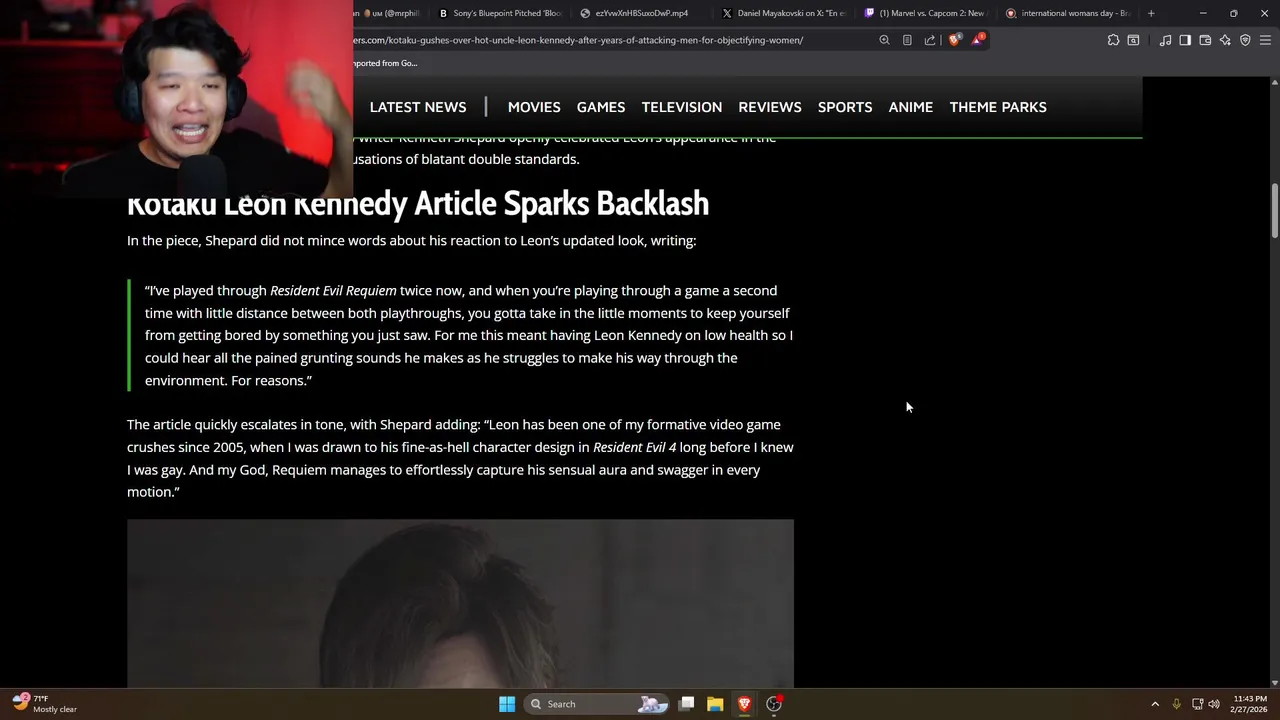This screenshot has width=1280, height=720.
Task: Toggle reader mode icon in address bar
Action: pos(907,40)
